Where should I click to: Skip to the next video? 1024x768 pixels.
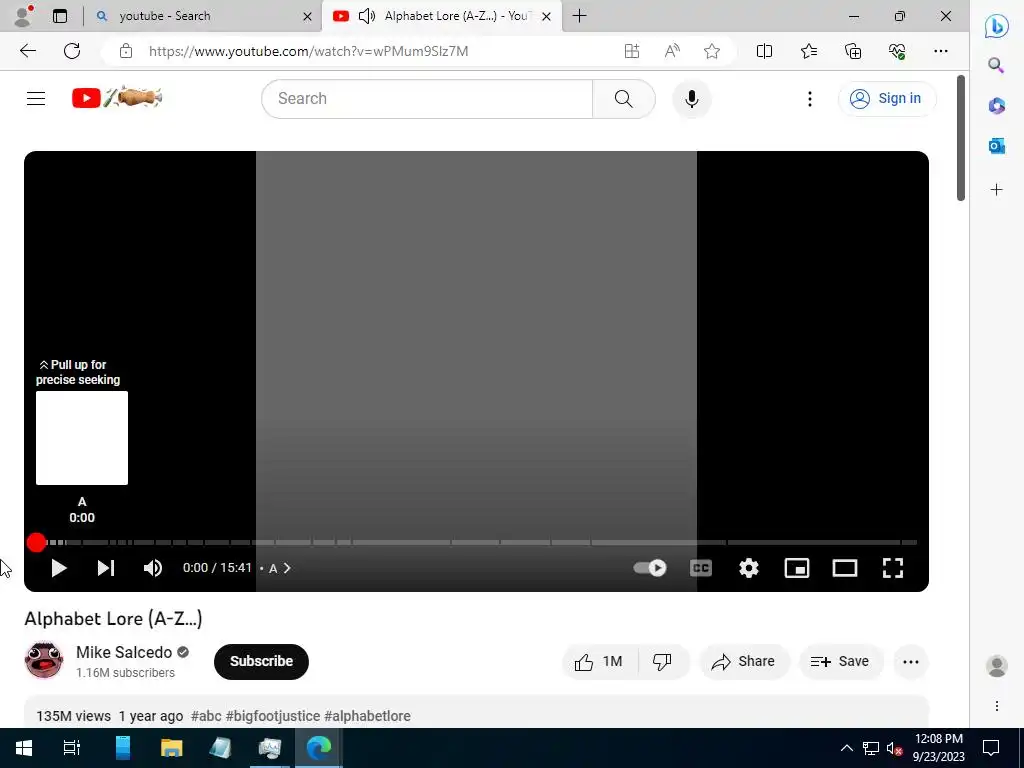pyautogui.click(x=106, y=568)
